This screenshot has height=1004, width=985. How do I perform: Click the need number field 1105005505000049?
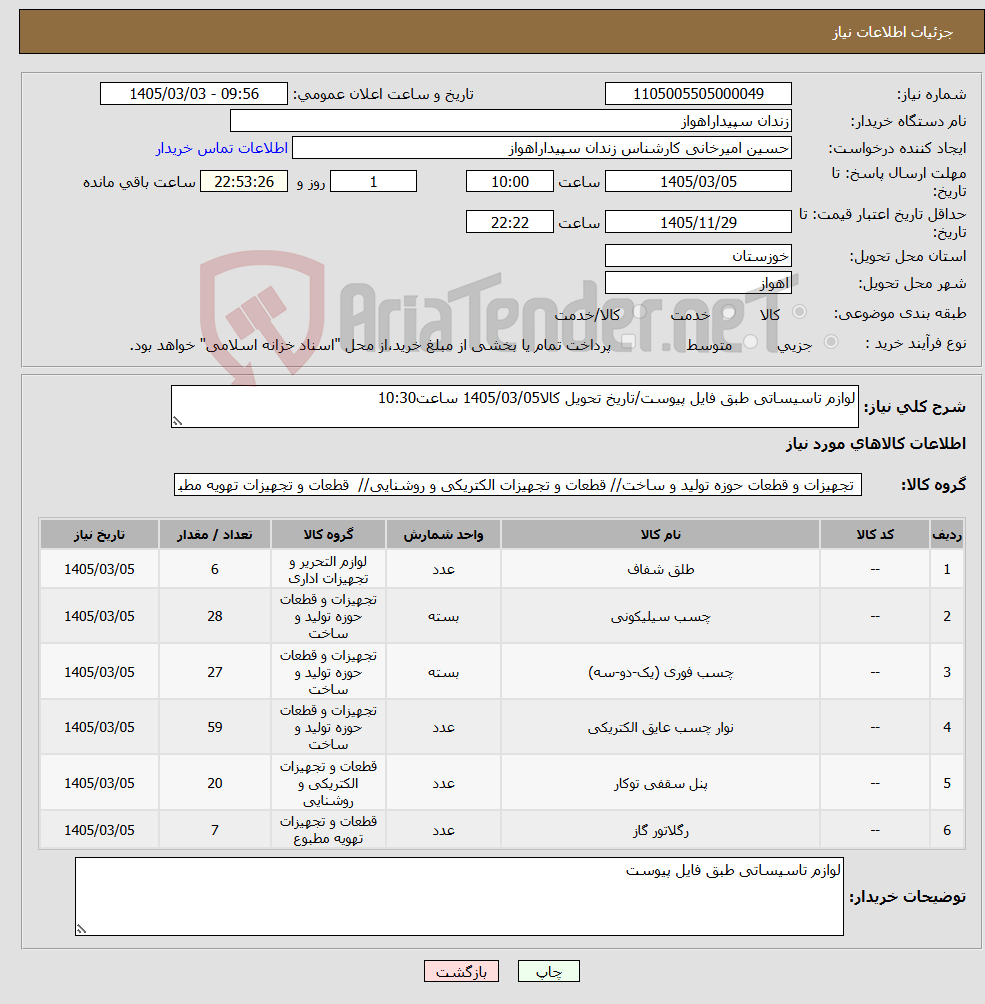coord(698,94)
